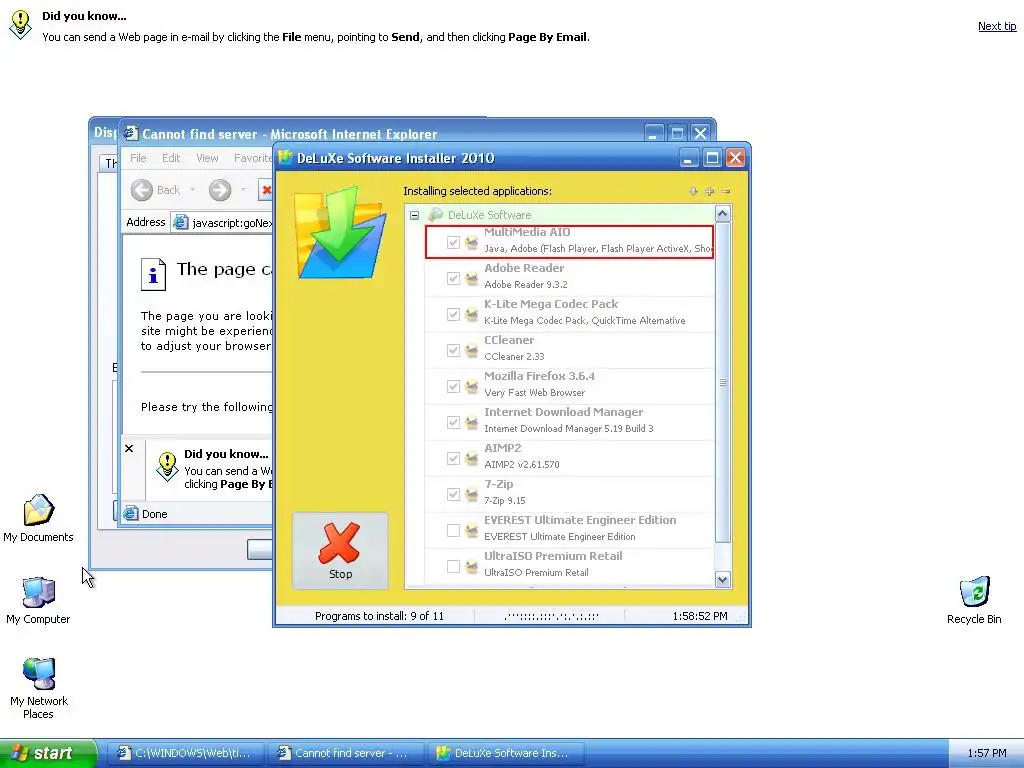Click the 'Done' status text in Internet Explorer

pyautogui.click(x=155, y=514)
